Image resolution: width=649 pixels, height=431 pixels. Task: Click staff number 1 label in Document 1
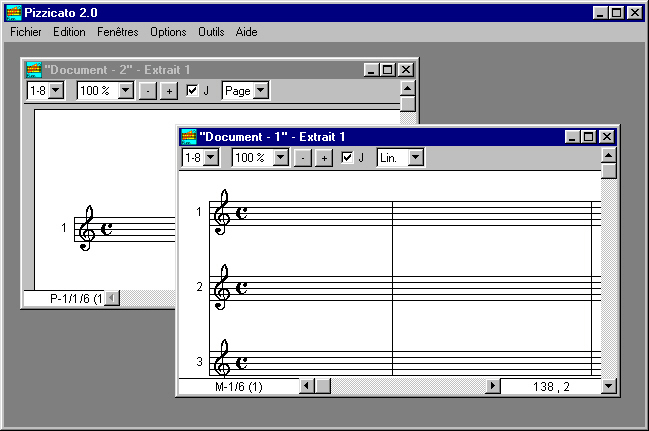point(199,212)
